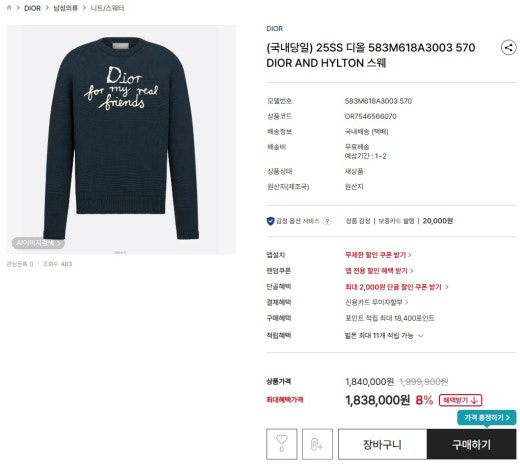
Task: Expand 신용카드 무이자할부 details
Action: pos(376,302)
